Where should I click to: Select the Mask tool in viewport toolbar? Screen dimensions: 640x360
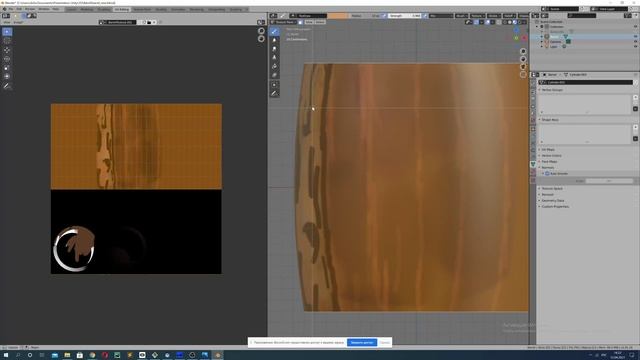[x=274, y=75]
